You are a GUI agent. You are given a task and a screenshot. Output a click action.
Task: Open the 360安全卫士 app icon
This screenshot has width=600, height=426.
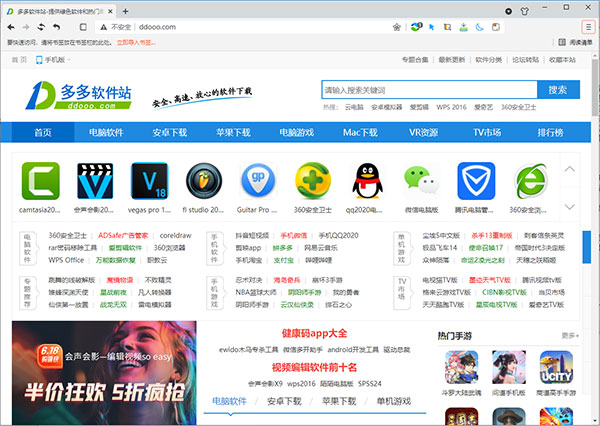coord(313,181)
